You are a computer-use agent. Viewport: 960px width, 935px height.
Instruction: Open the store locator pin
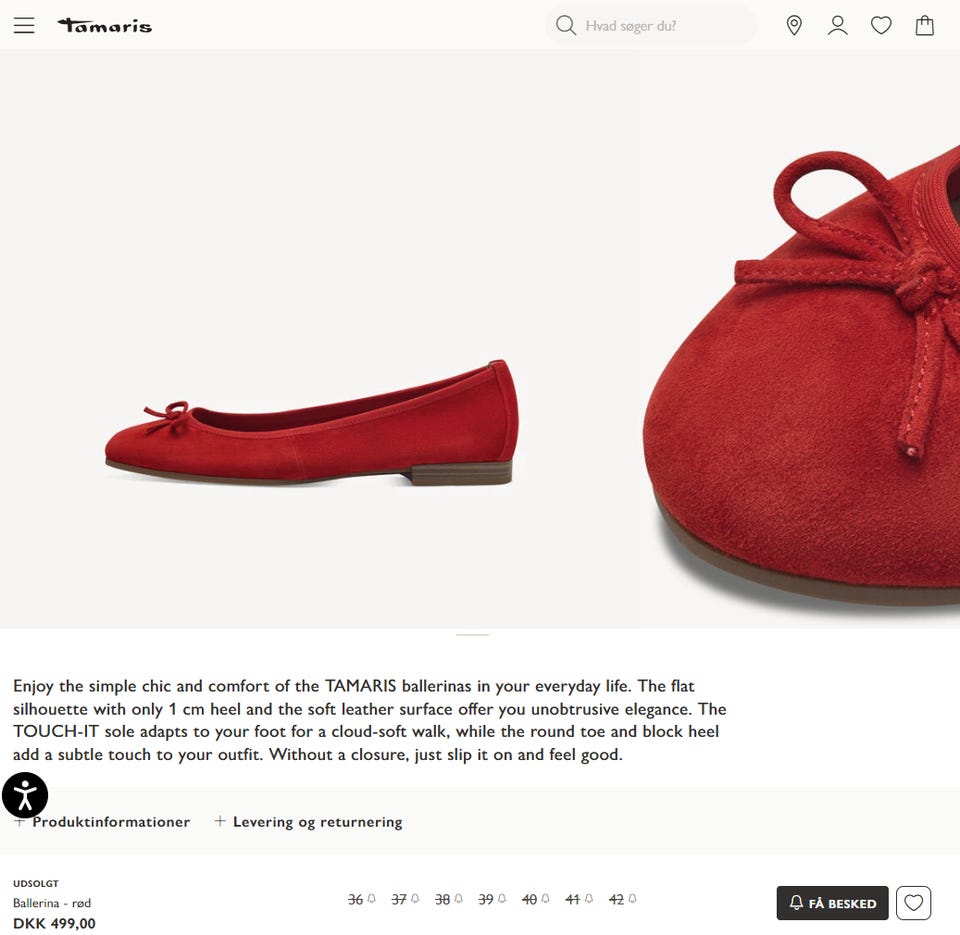(x=794, y=26)
